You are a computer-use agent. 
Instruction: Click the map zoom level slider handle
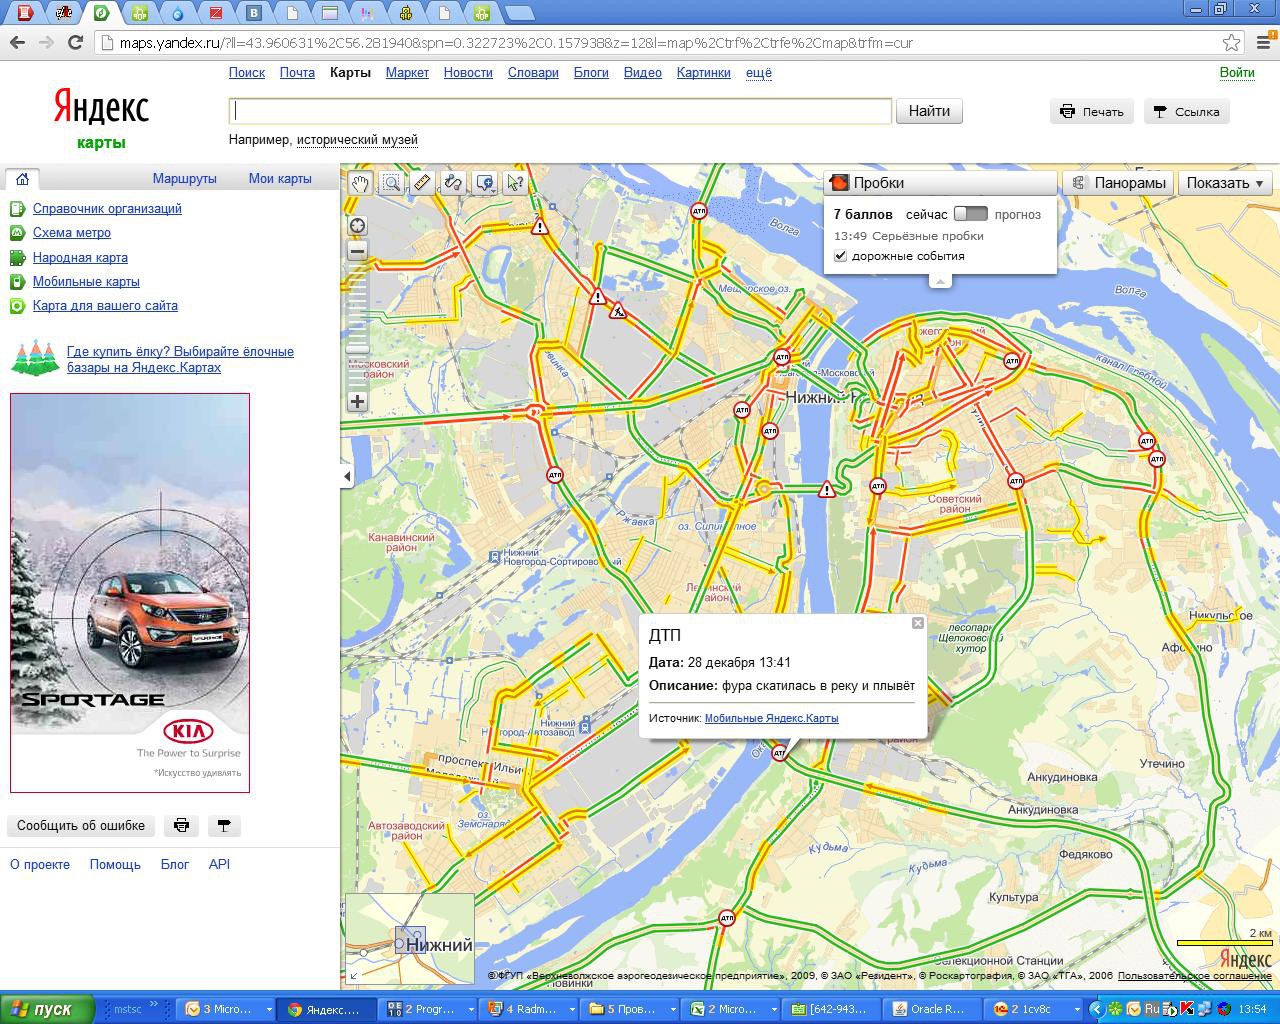click(357, 349)
